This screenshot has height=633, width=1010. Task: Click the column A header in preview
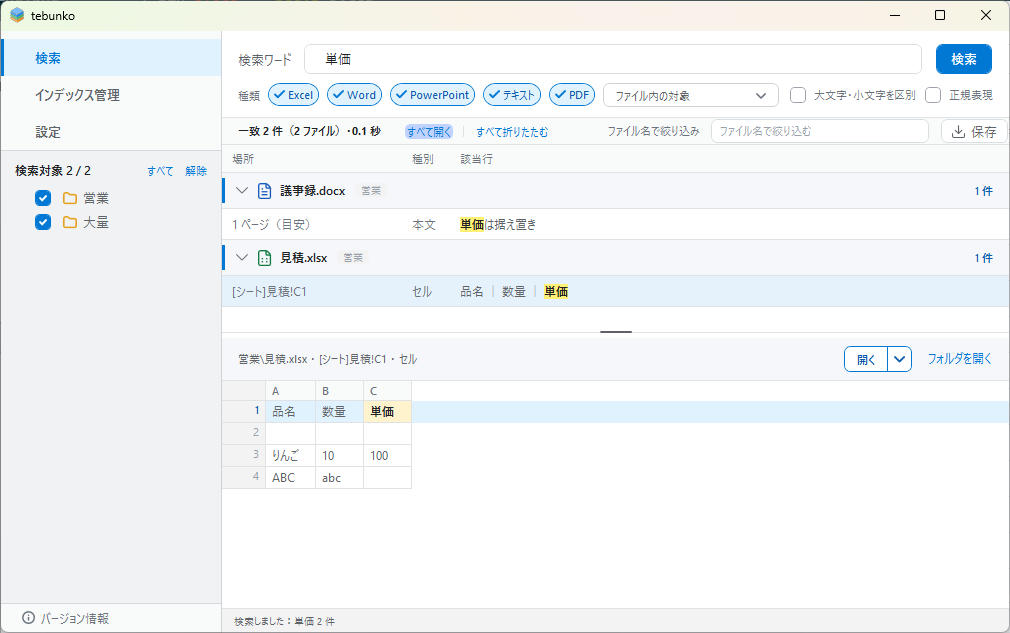coord(291,391)
